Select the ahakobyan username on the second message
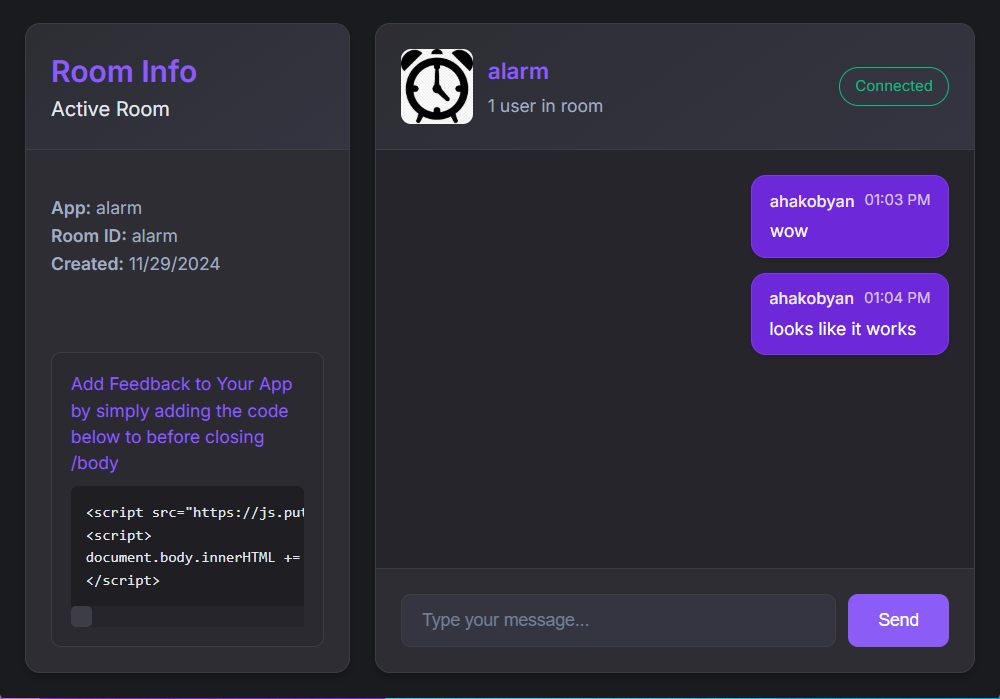Image resolution: width=1000 pixels, height=699 pixels. click(x=811, y=298)
